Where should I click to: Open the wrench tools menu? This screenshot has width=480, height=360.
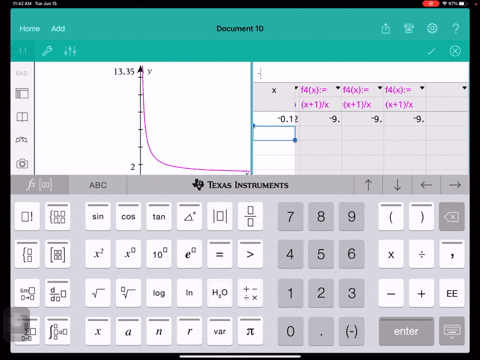pos(47,51)
